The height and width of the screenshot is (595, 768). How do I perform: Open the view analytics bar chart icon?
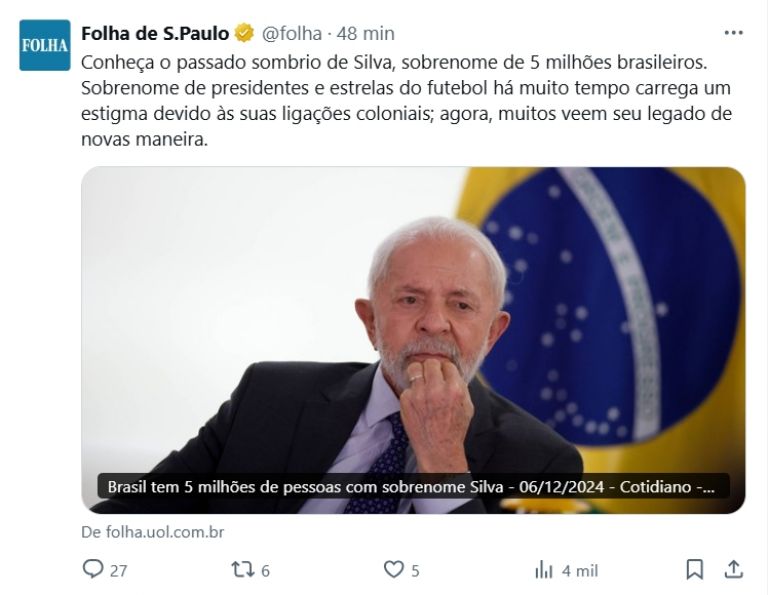coord(544,570)
